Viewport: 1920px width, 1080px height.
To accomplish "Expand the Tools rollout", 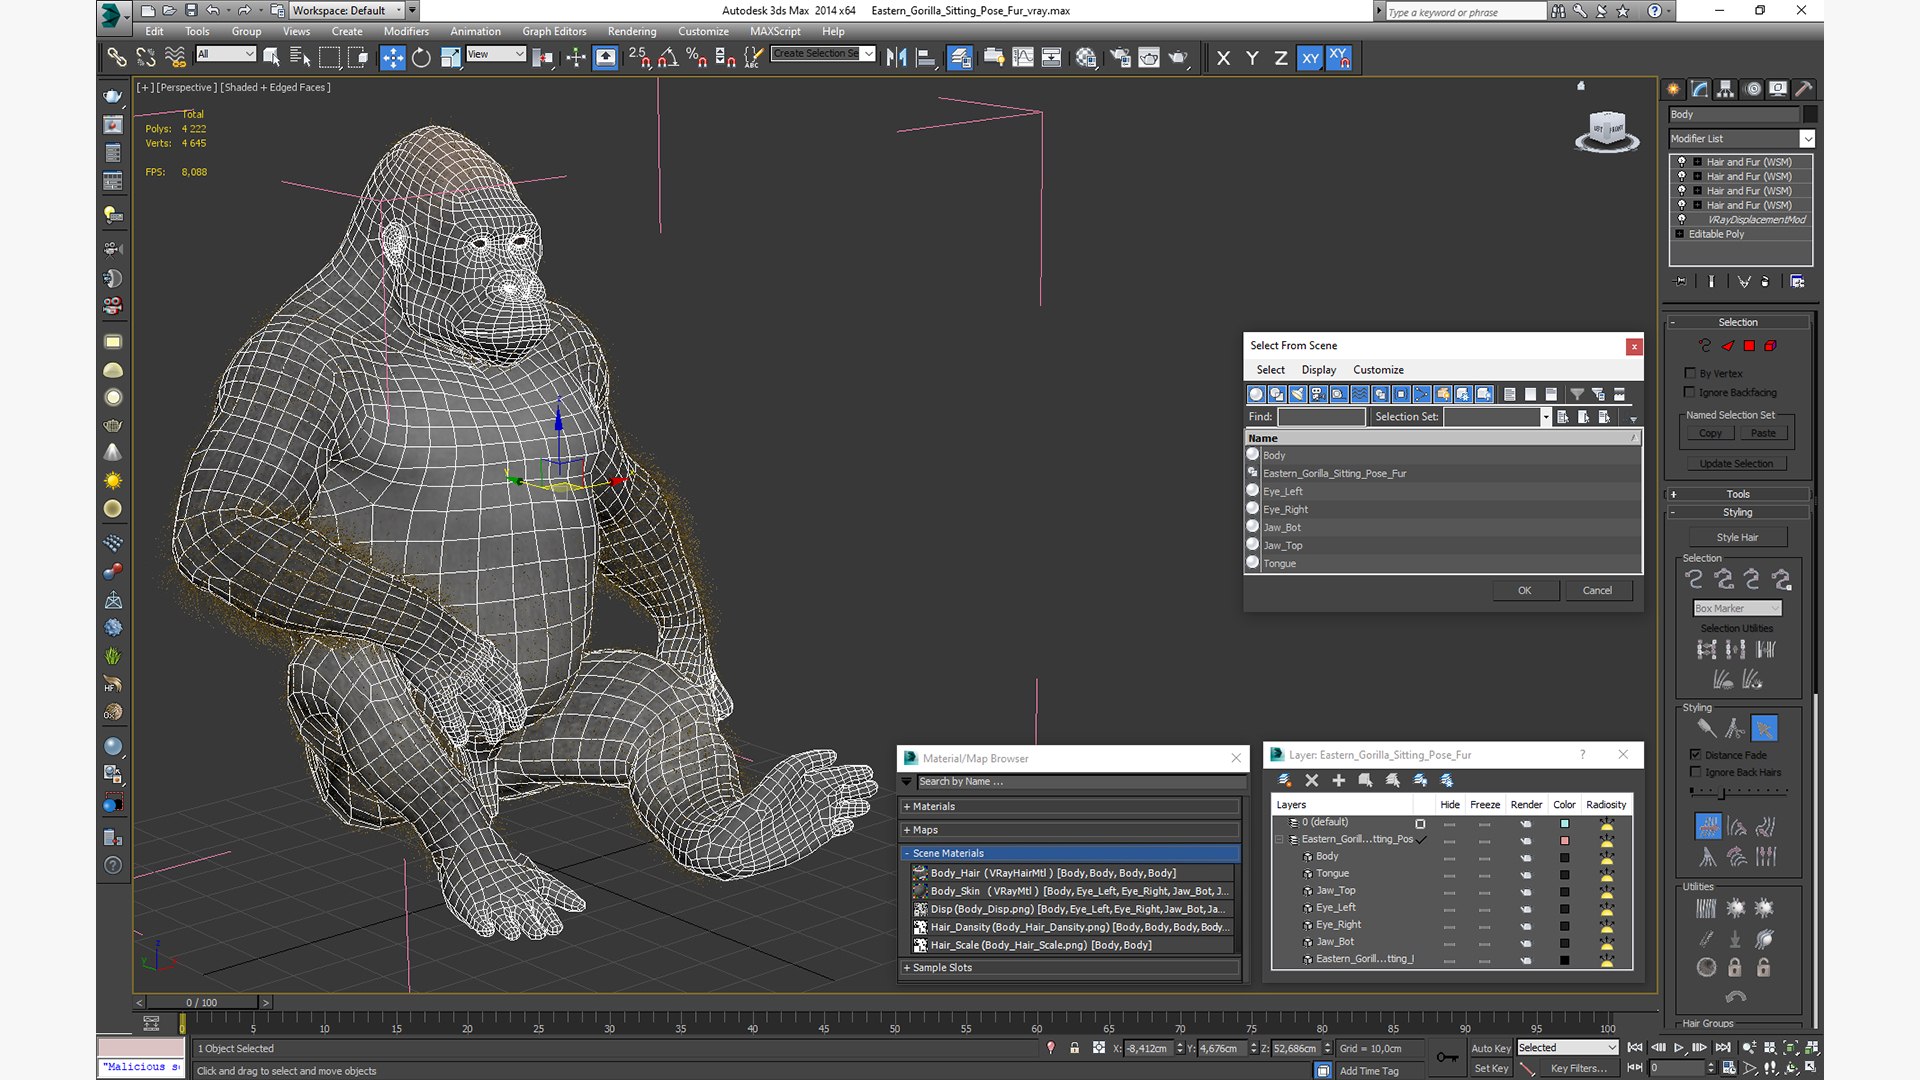I will coord(1738,494).
